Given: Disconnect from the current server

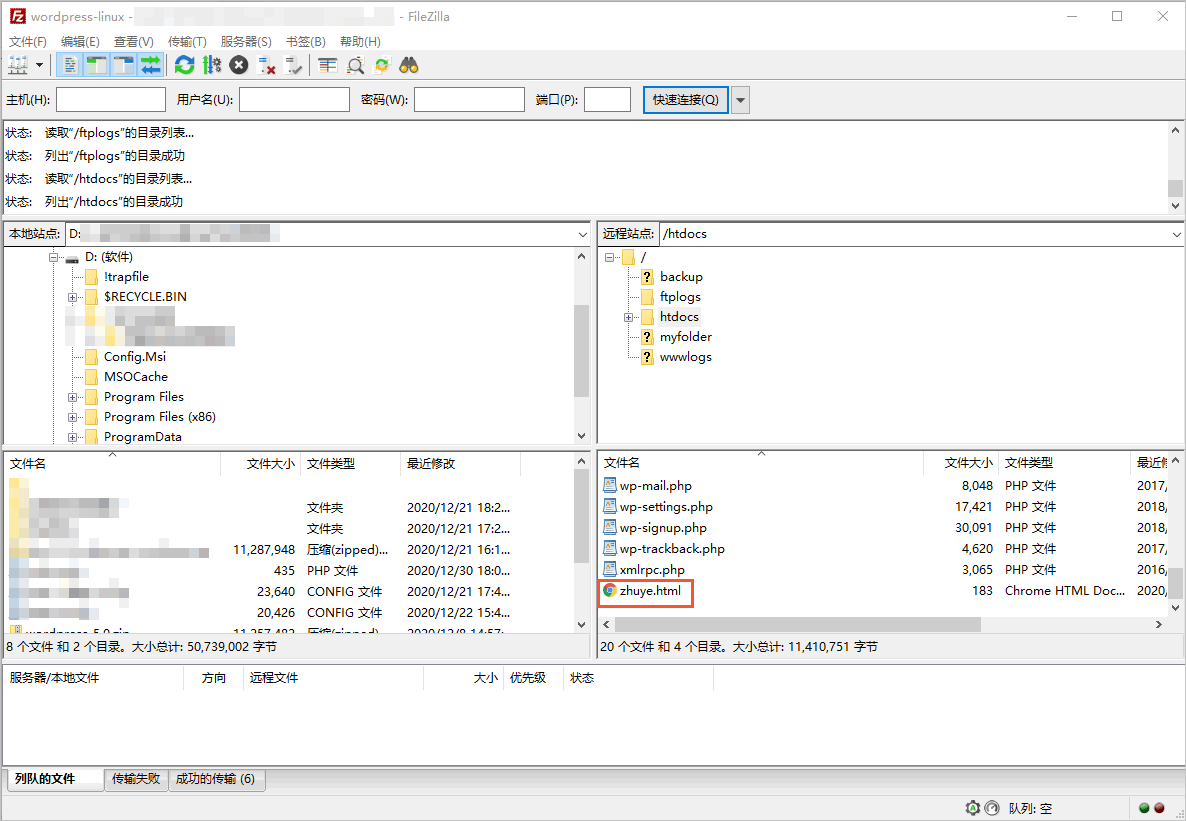Looking at the screenshot, I should coord(266,66).
